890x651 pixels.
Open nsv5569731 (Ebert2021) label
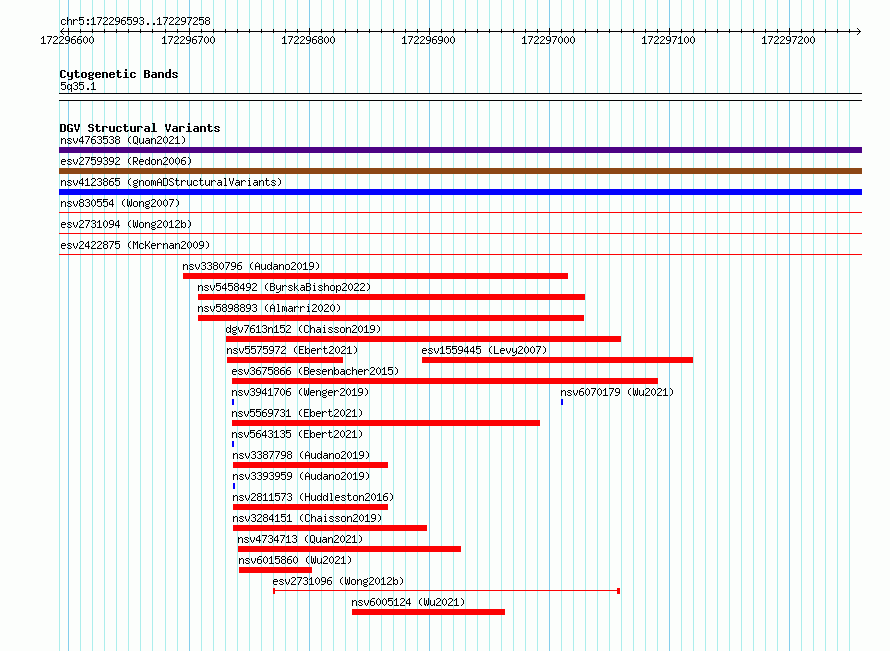tap(297, 413)
